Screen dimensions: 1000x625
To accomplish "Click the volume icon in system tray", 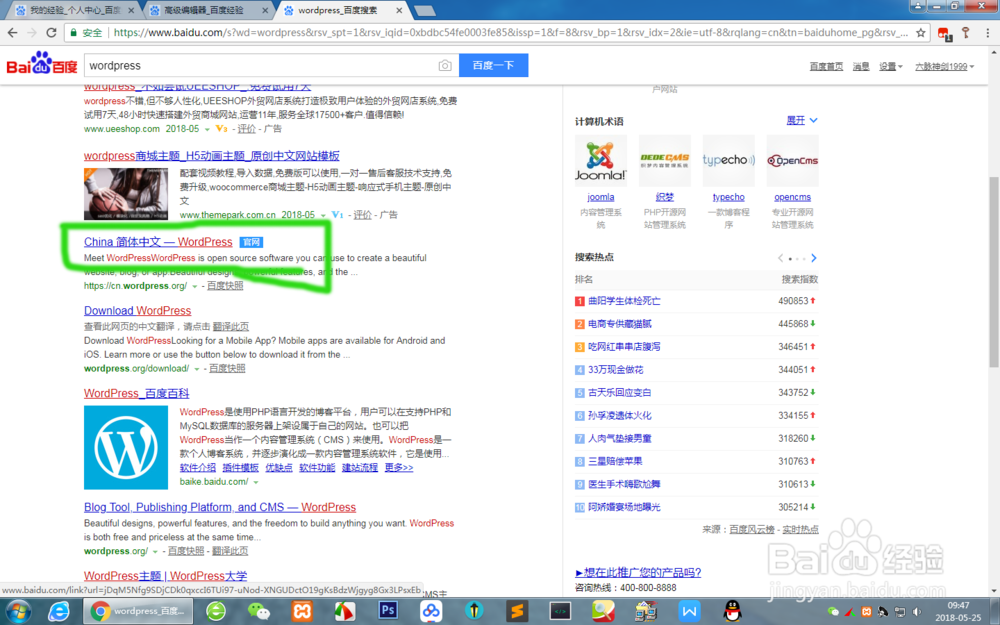I will coord(917,612).
